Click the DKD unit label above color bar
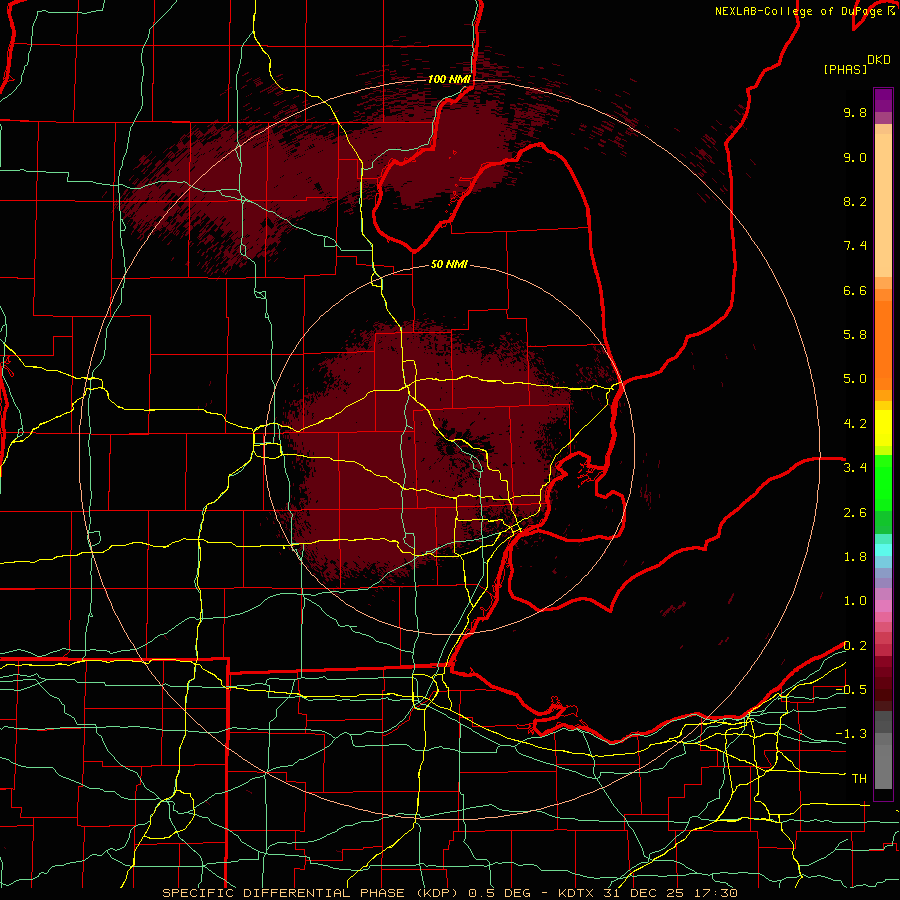900x900 pixels. [x=879, y=60]
